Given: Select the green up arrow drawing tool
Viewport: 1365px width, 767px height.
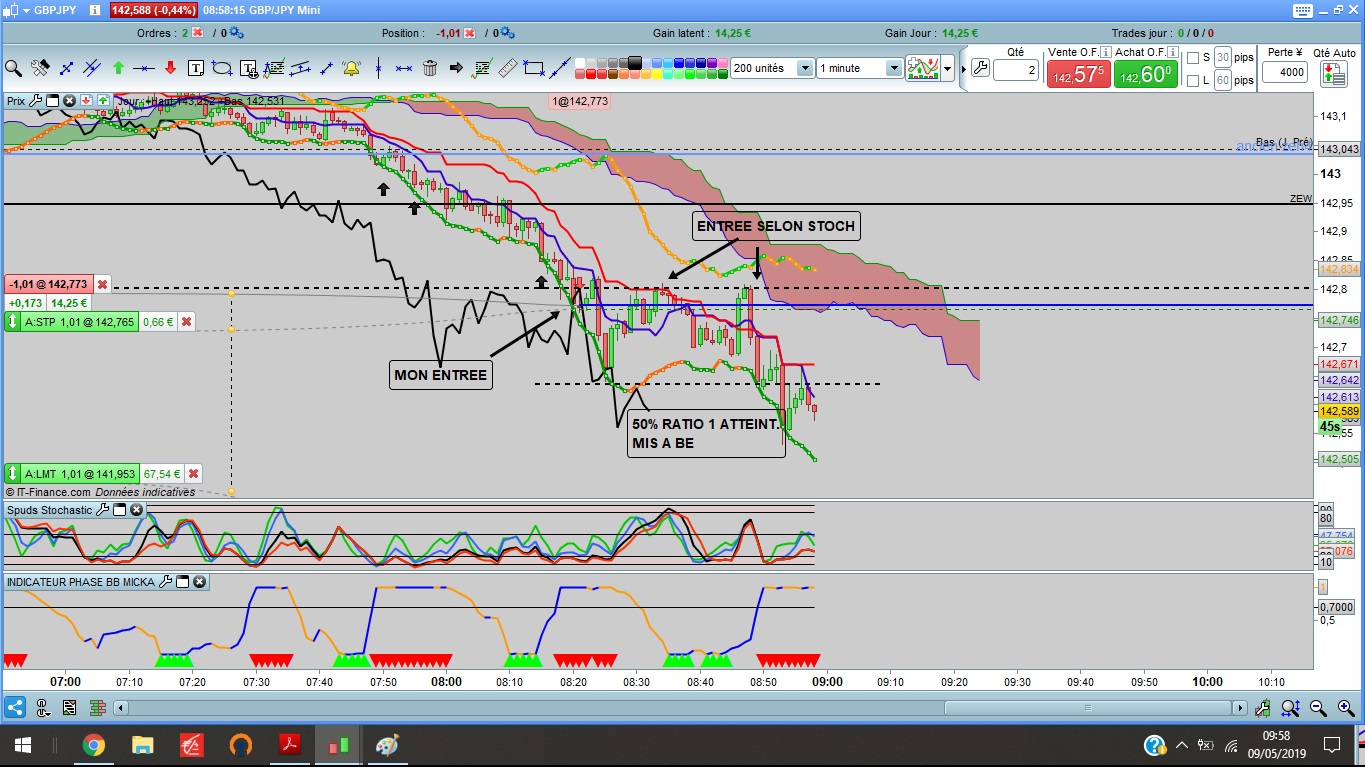Looking at the screenshot, I should click(x=118, y=68).
